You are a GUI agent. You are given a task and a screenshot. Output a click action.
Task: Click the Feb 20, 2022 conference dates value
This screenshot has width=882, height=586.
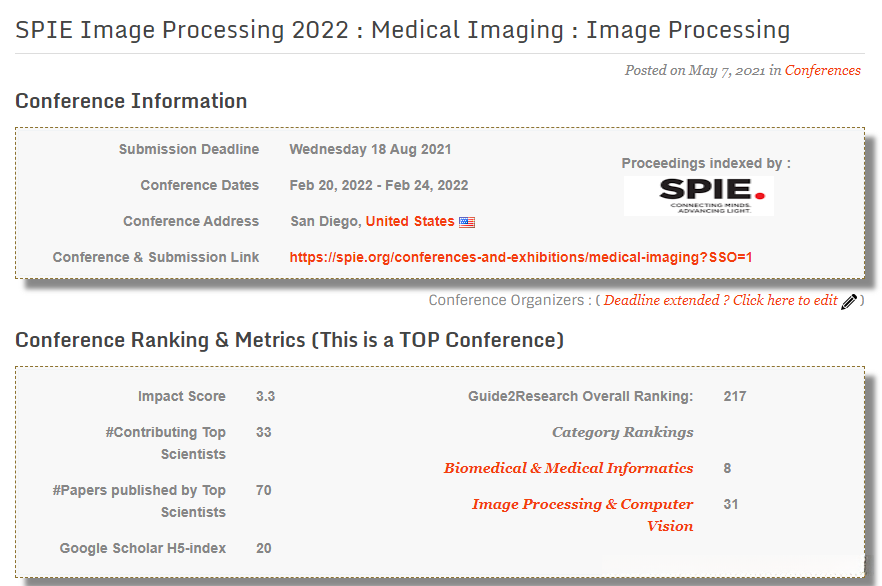pyautogui.click(x=378, y=185)
